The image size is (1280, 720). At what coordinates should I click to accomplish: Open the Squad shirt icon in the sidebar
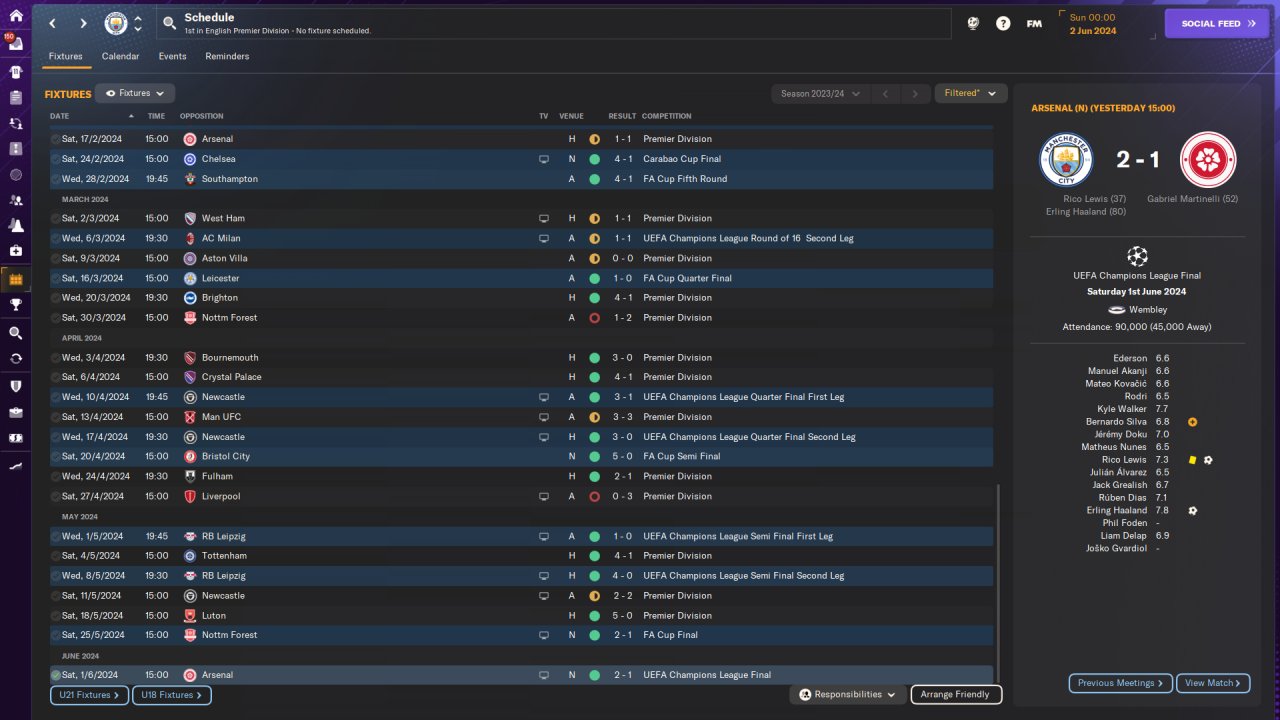tap(15, 72)
